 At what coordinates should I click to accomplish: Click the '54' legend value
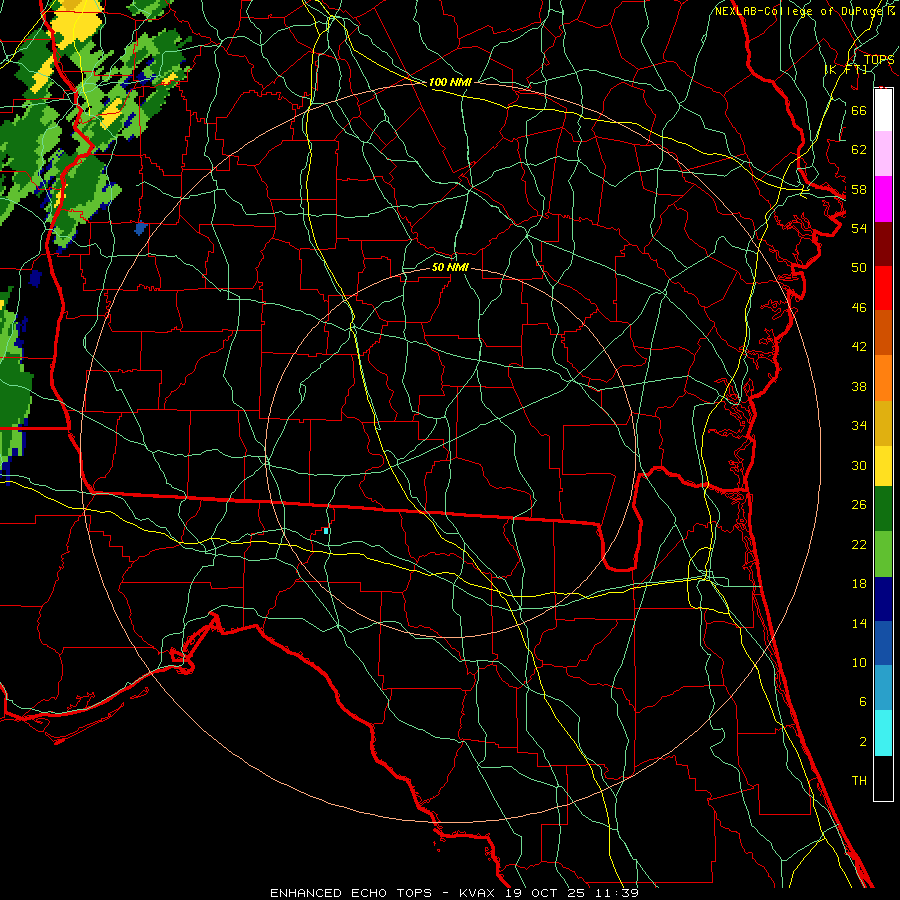click(859, 228)
